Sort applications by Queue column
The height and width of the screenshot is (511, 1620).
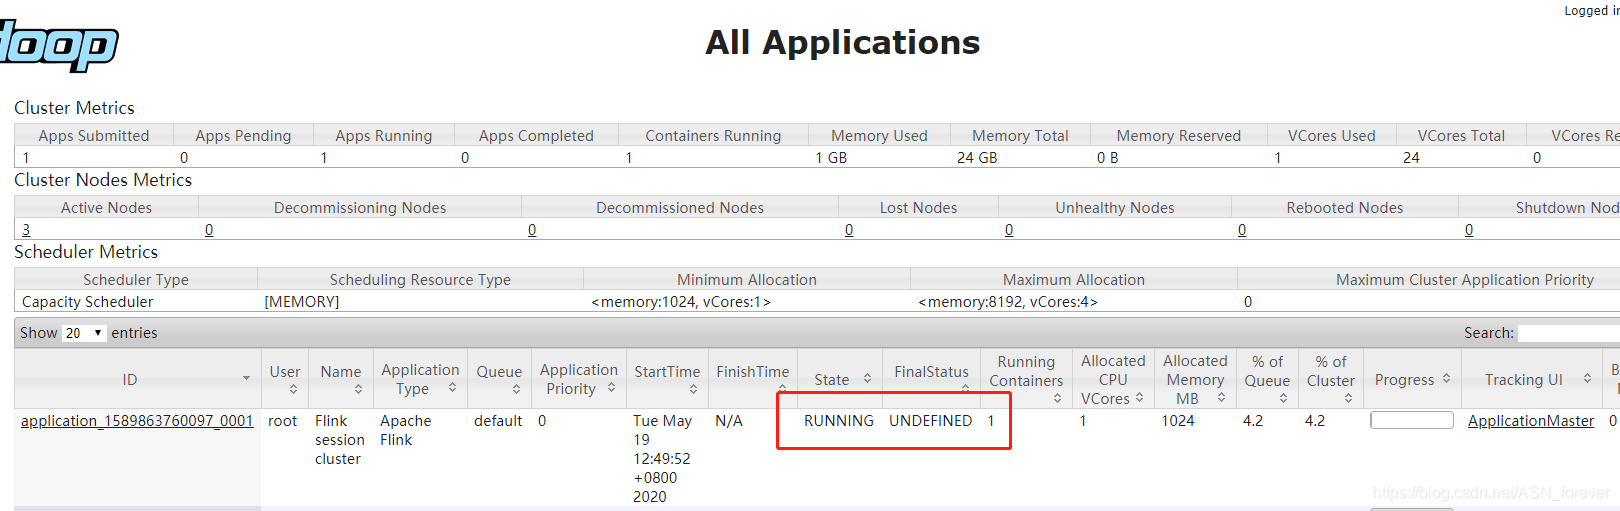[499, 379]
